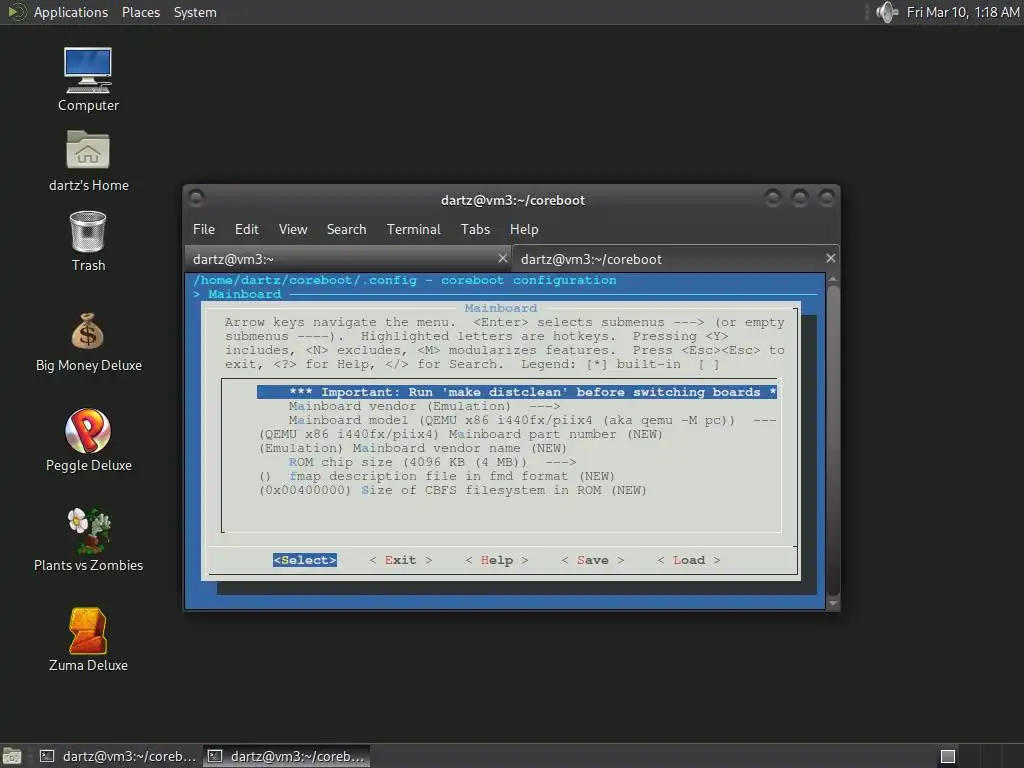Minimize the terminal window
The width and height of the screenshot is (1024, 768).
click(773, 197)
